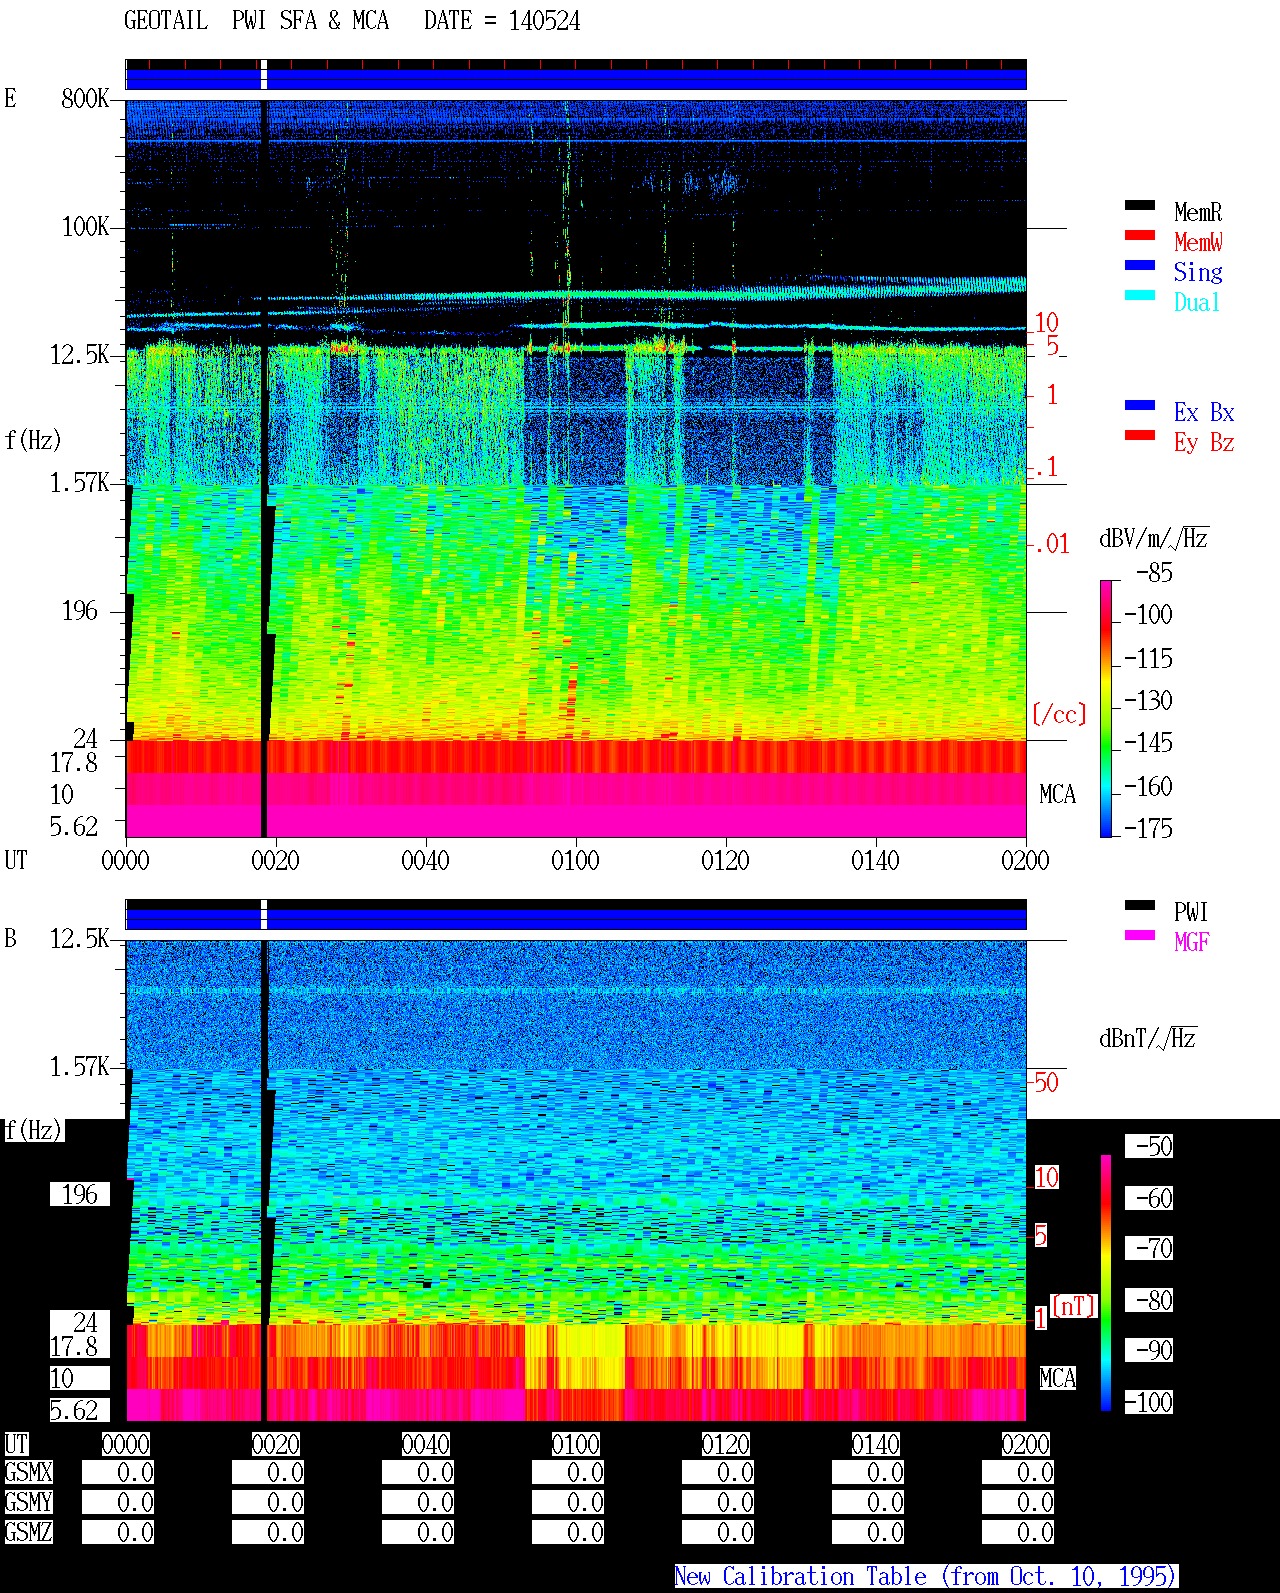Image resolution: width=1280 pixels, height=1593 pixels.
Task: Click the "Ex Bx" legend label
Action: (1204, 412)
